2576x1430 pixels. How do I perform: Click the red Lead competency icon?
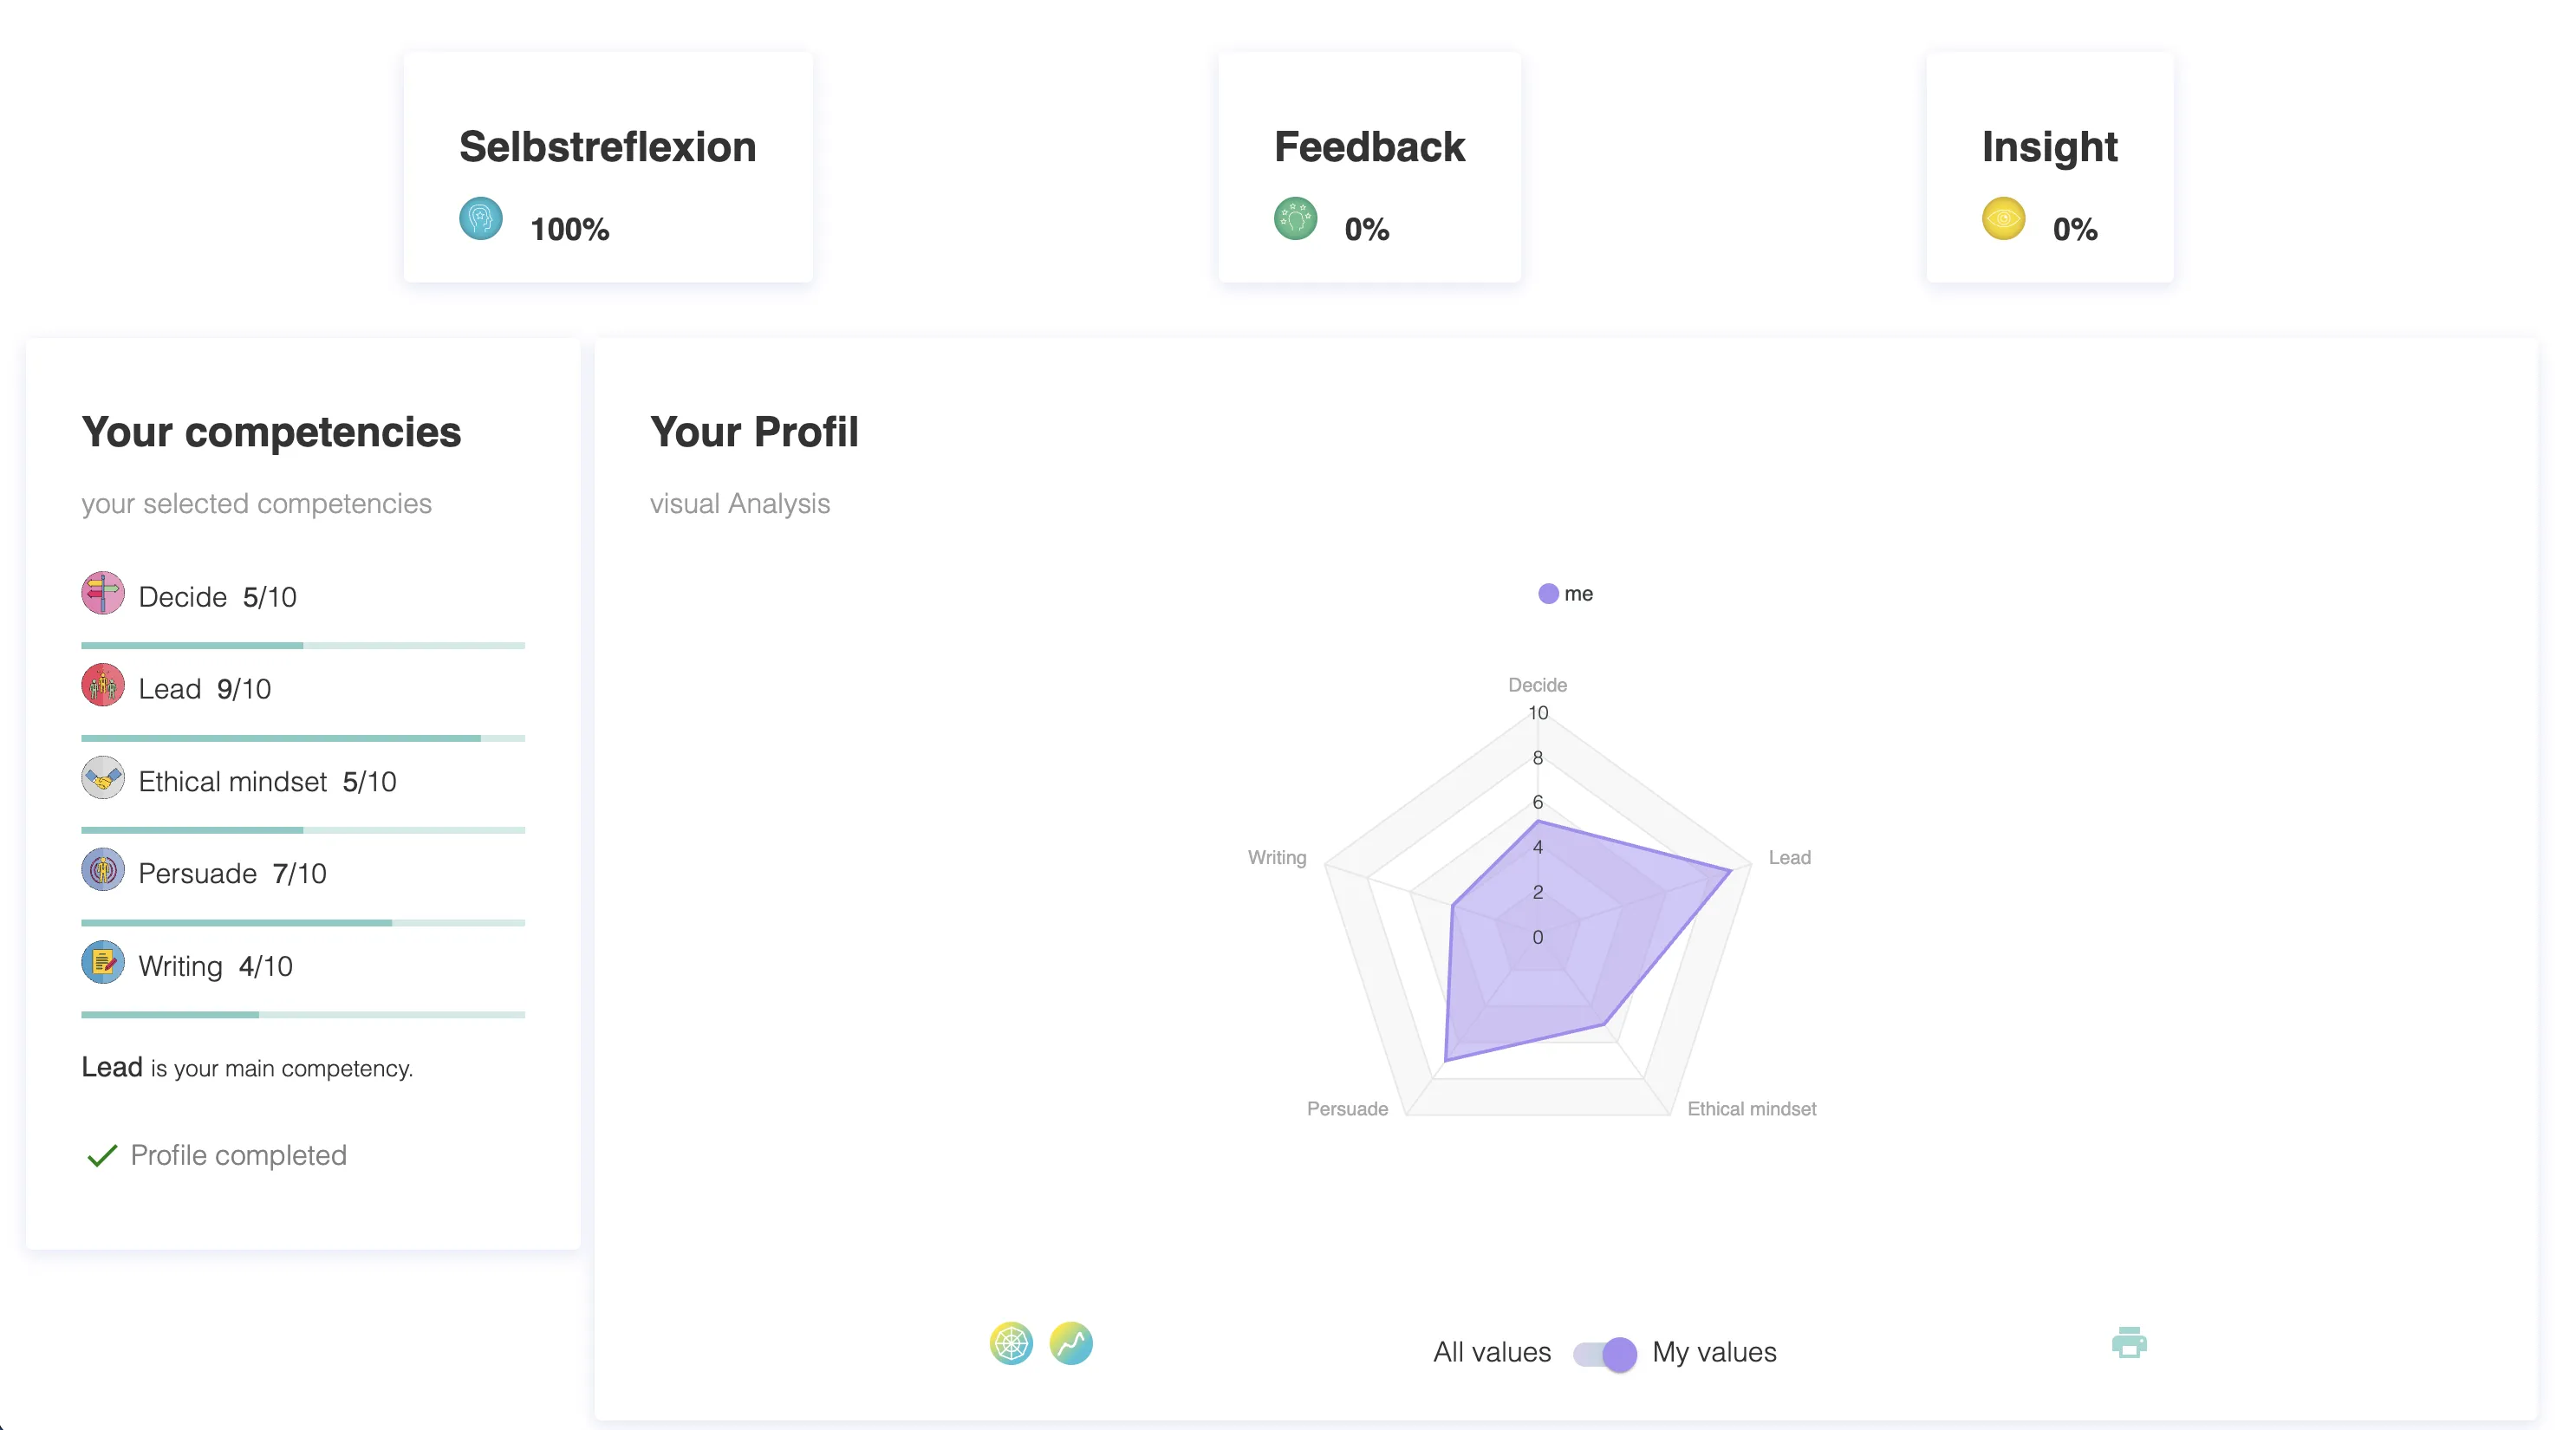click(102, 685)
